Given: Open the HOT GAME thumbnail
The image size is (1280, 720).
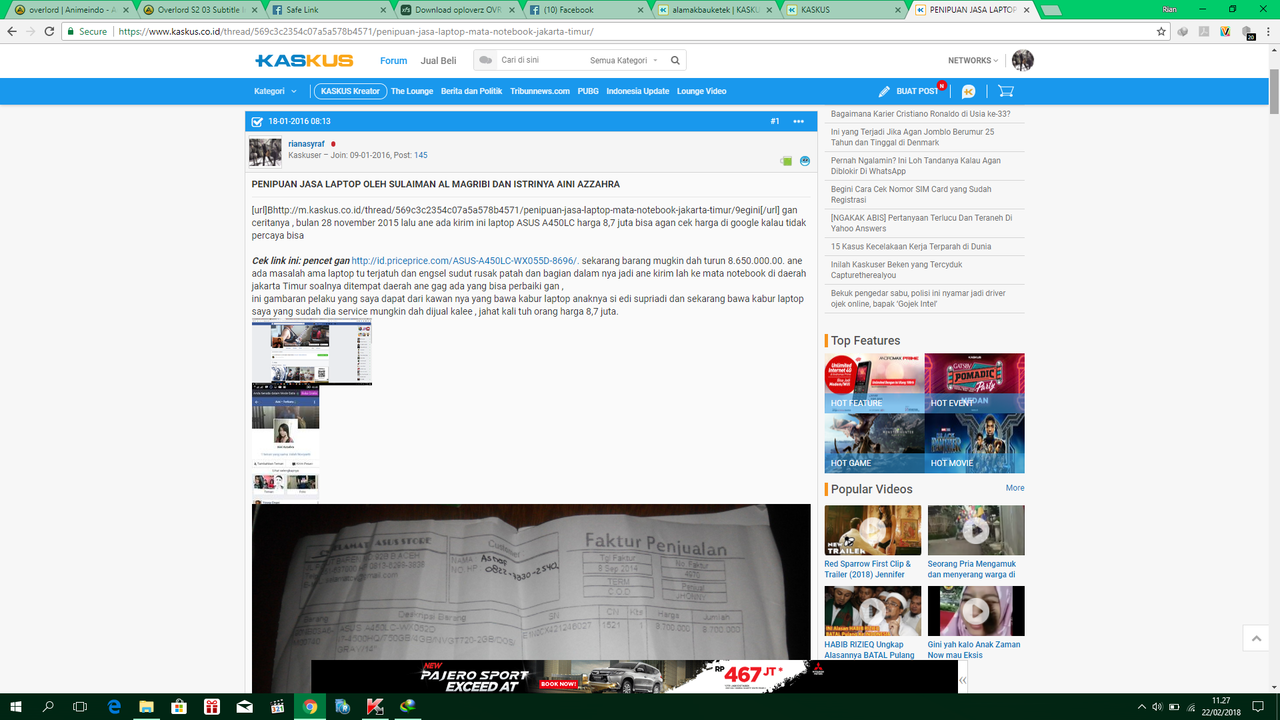Looking at the screenshot, I should pos(874,443).
